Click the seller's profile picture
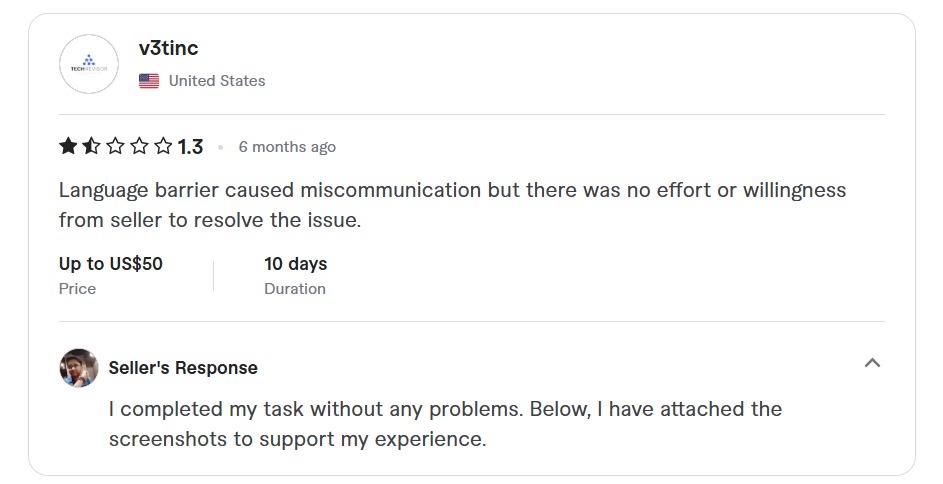The height and width of the screenshot is (484, 943). pos(79,368)
